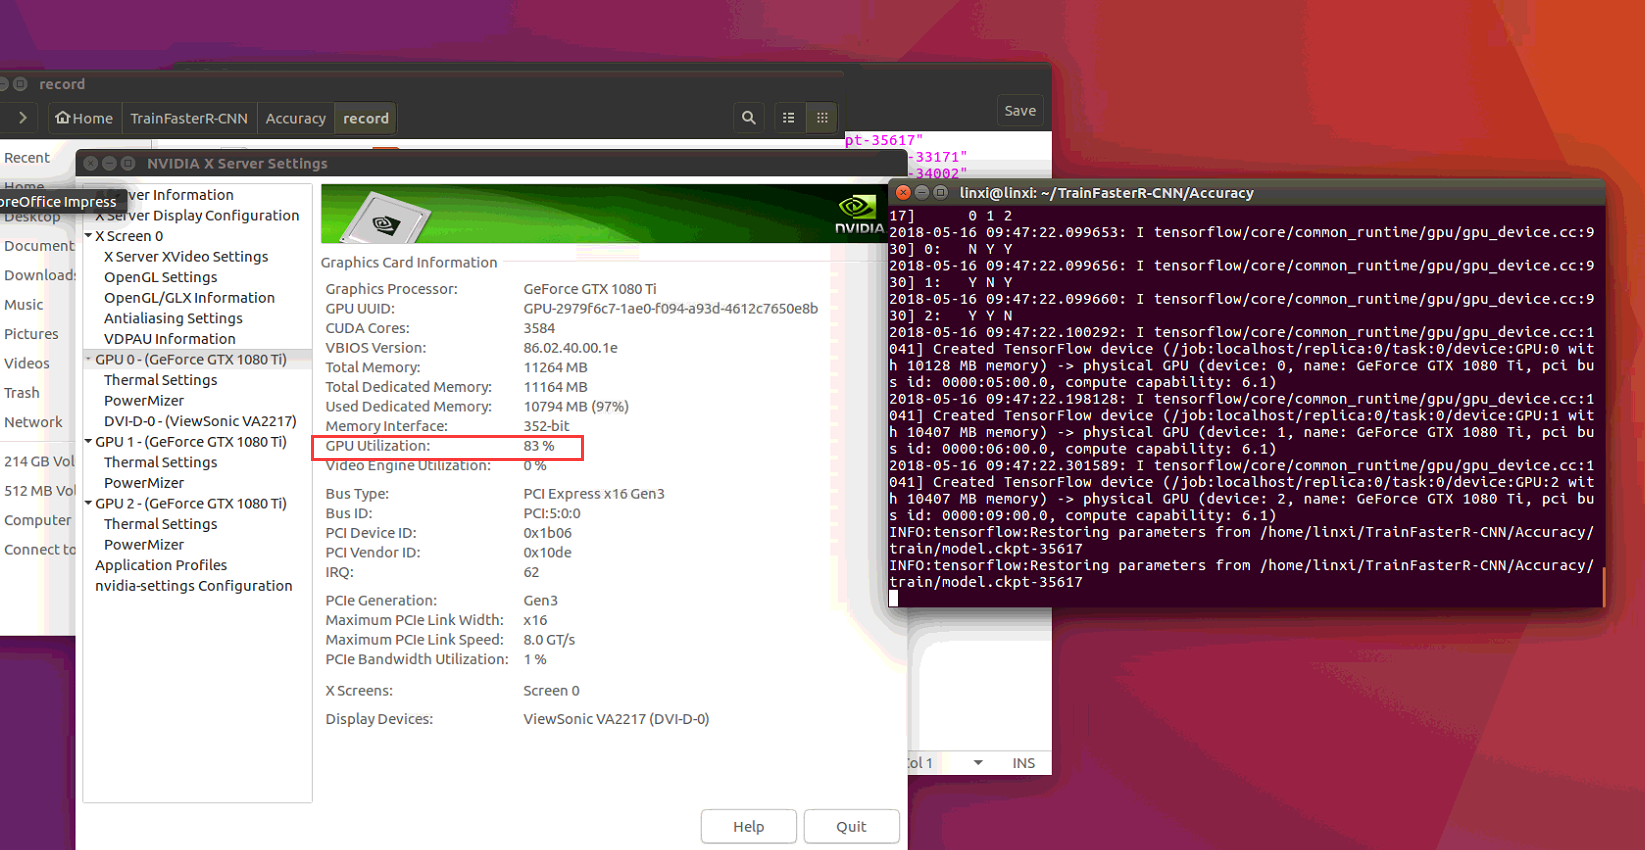The image size is (1645, 850).
Task: Open Application Profiles
Action: pyautogui.click(x=161, y=565)
